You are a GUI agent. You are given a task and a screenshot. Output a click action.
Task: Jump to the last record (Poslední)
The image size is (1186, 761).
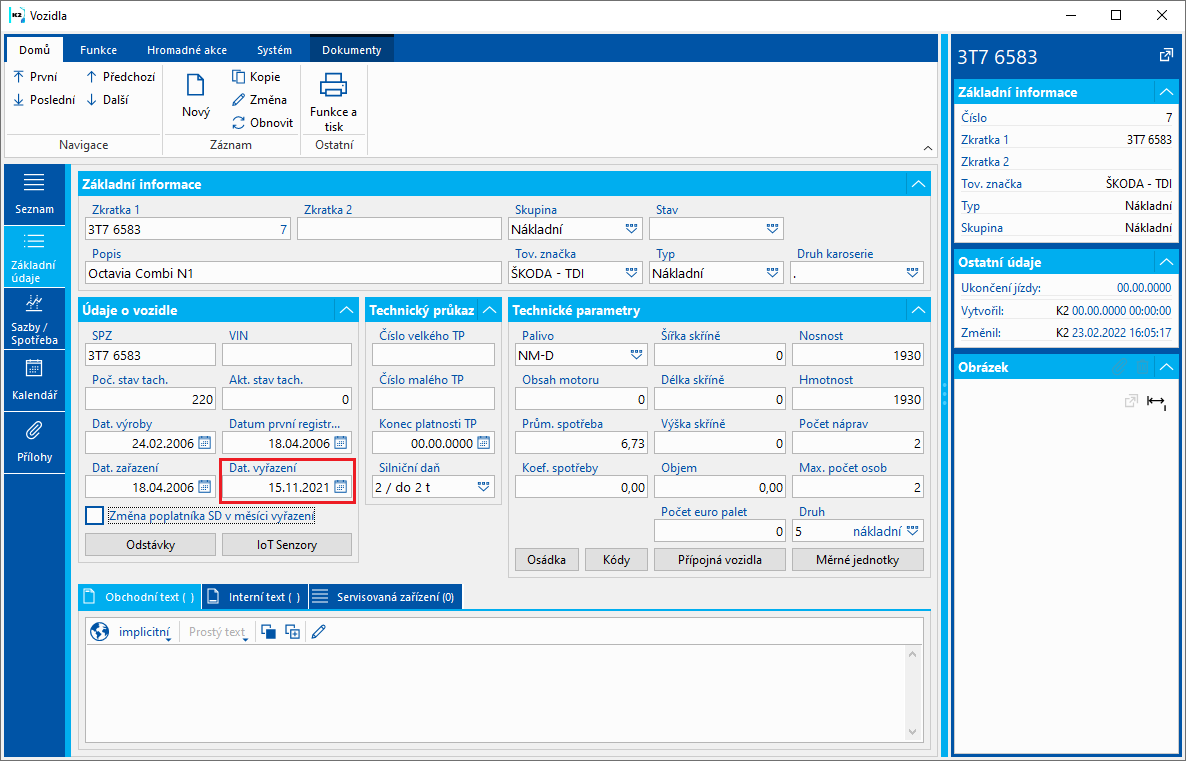pos(44,99)
